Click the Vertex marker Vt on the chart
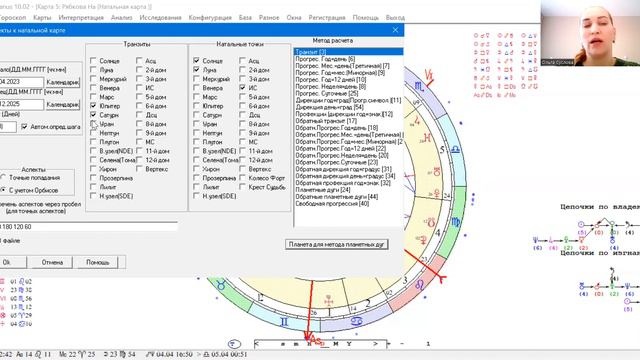The width and height of the screenshot is (640, 360). pos(429,75)
